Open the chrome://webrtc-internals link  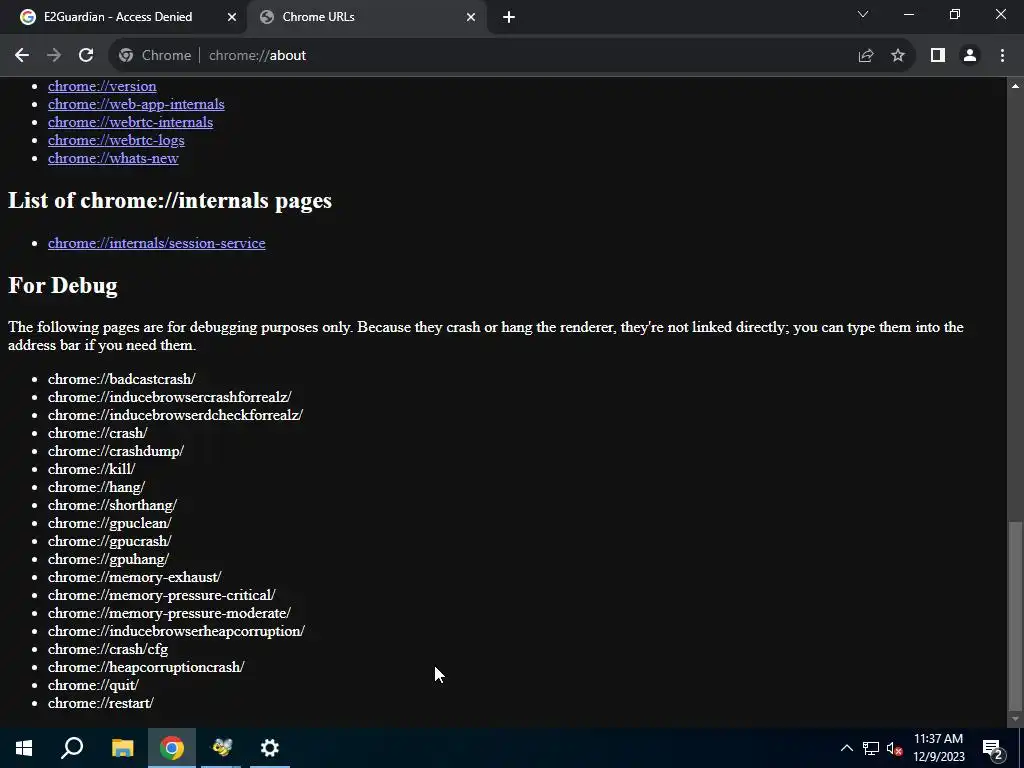click(130, 122)
